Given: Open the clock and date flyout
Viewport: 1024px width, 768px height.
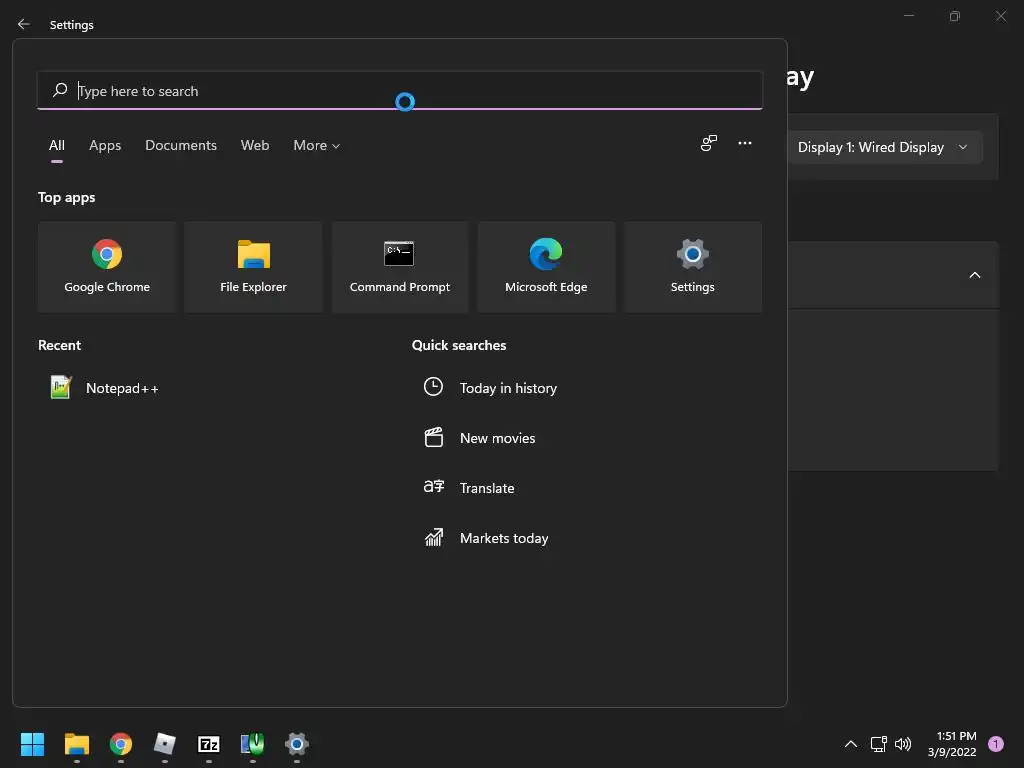Looking at the screenshot, I should pos(952,744).
